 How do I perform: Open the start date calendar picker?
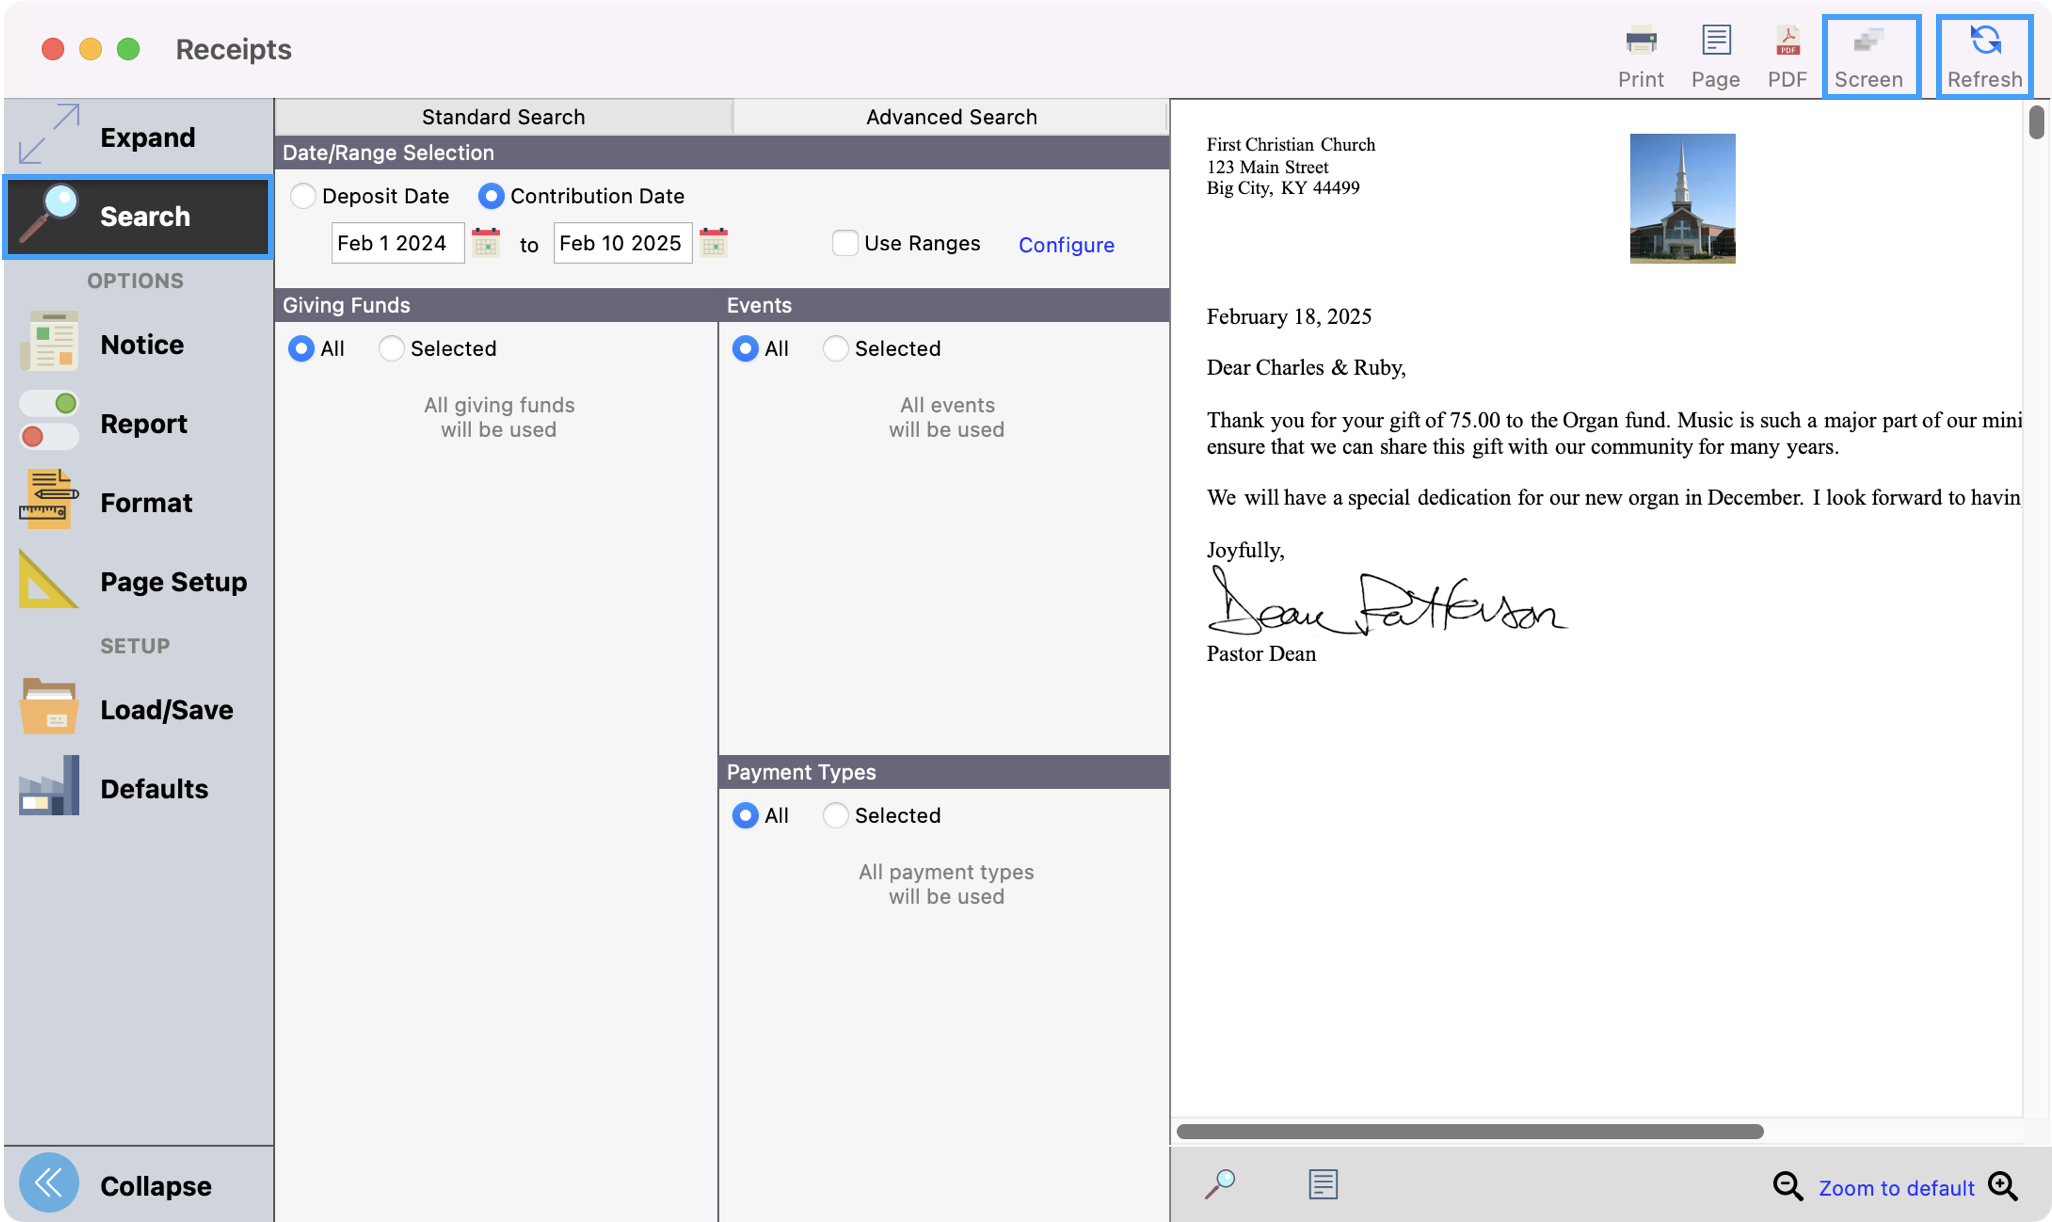486,243
